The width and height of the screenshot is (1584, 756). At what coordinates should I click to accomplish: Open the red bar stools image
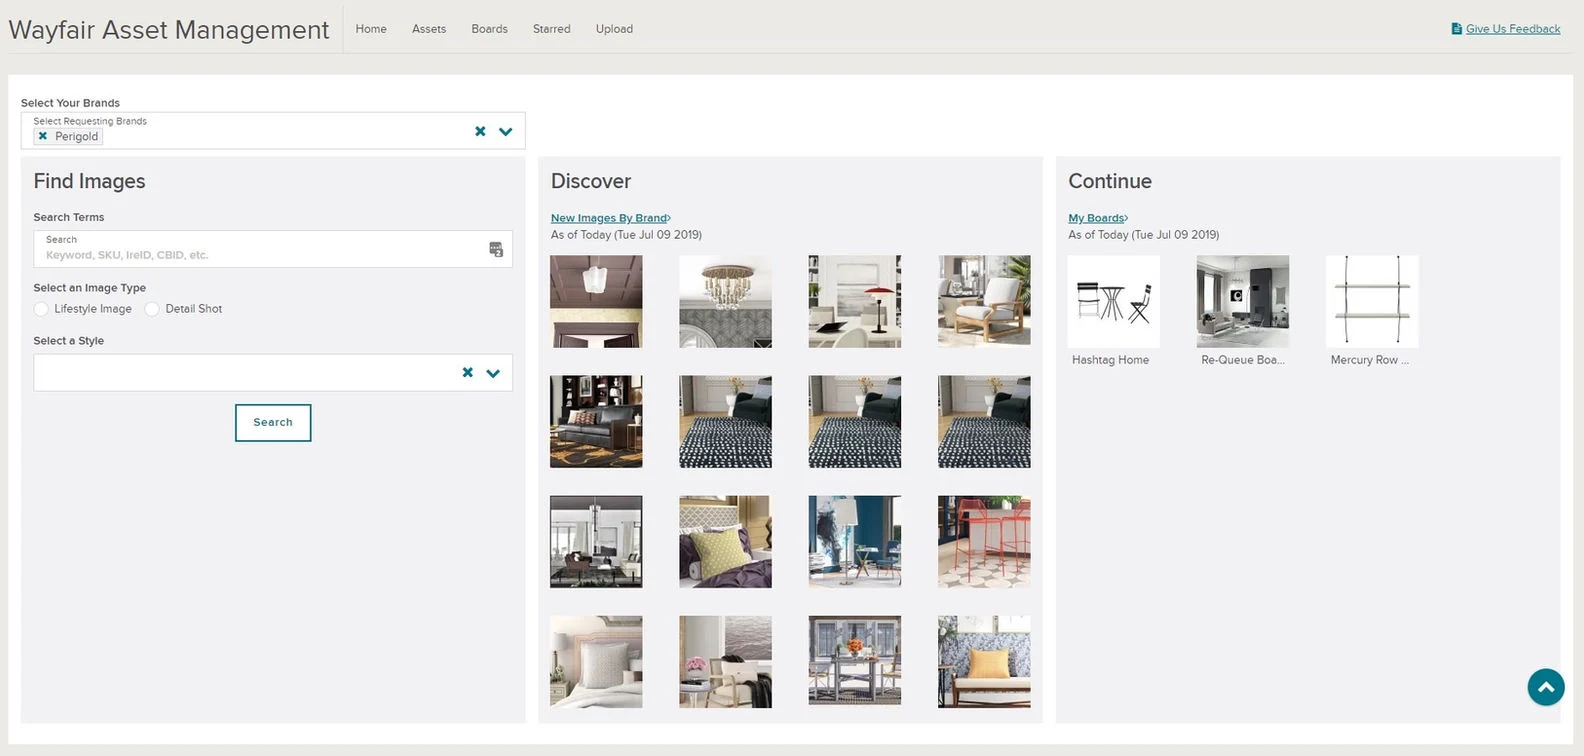984,541
